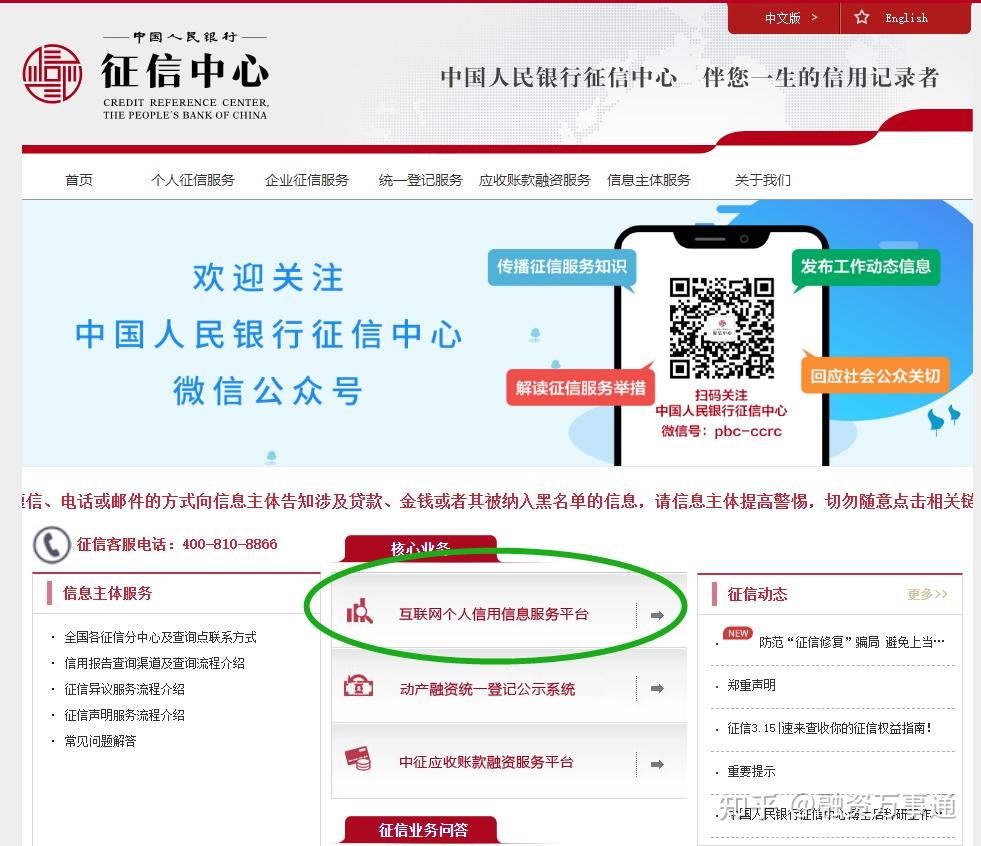Click the scrolling red warning notice text
The image size is (981, 846).
[x=497, y=501]
